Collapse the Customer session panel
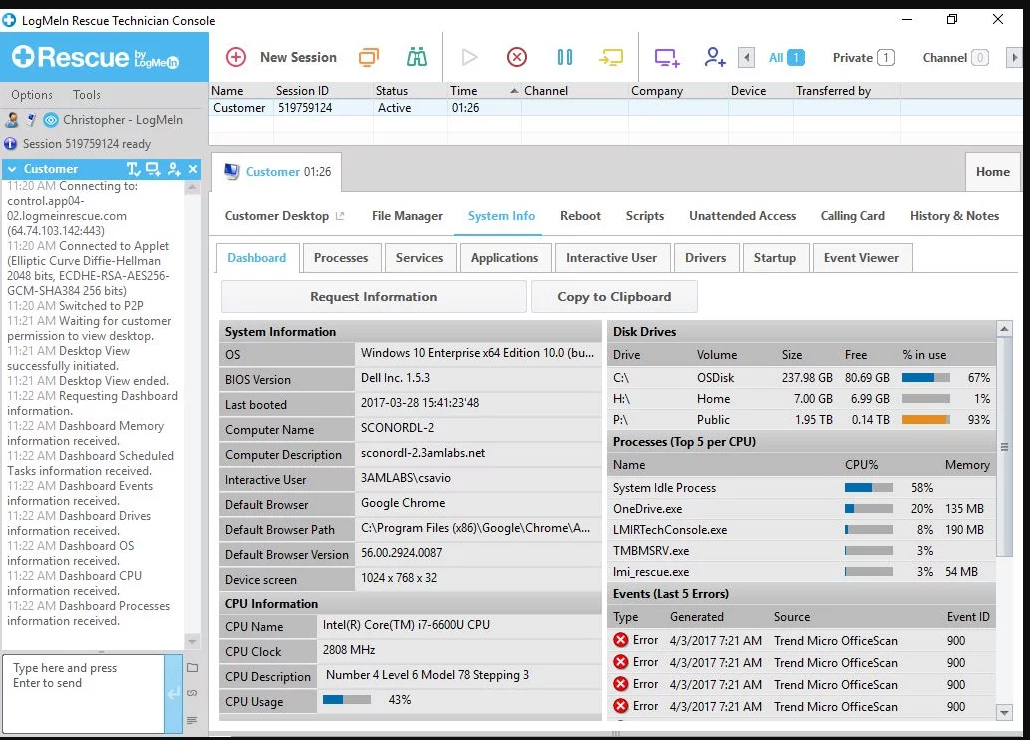The height and width of the screenshot is (740, 1030). [10, 169]
